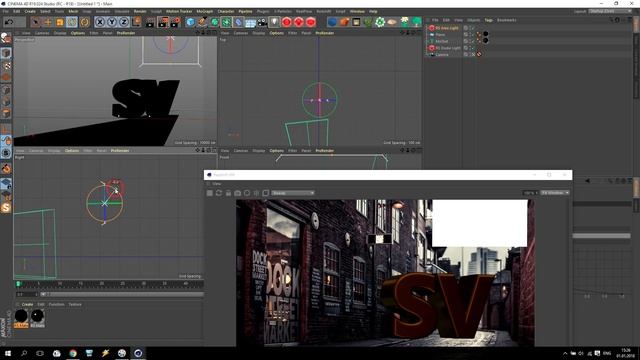Image resolution: width=640 pixels, height=360 pixels.
Task: Toggle the enable checkmark of RS Area Light
Action: (x=474, y=28)
